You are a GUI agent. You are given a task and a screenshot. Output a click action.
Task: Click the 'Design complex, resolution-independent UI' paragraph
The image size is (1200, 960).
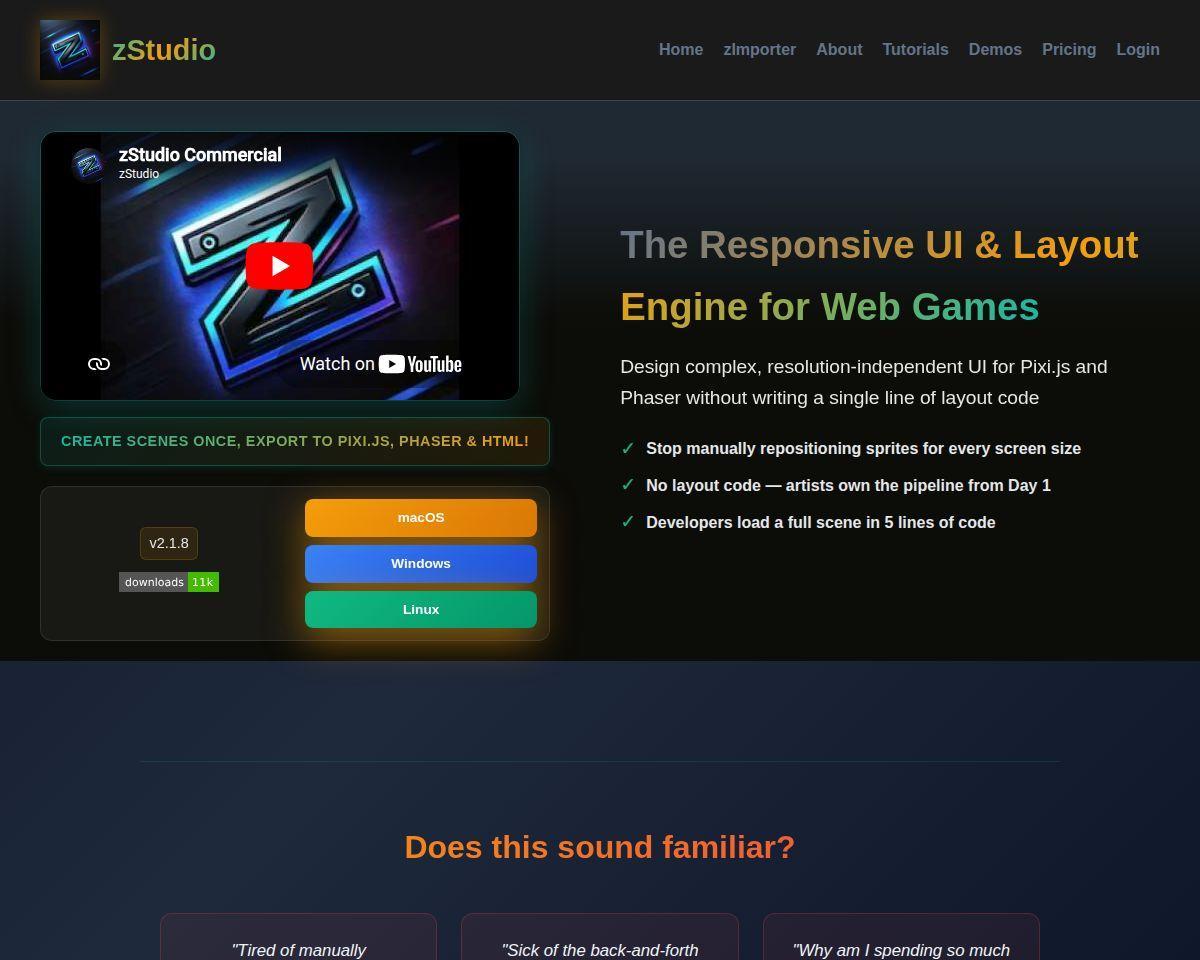coord(863,382)
